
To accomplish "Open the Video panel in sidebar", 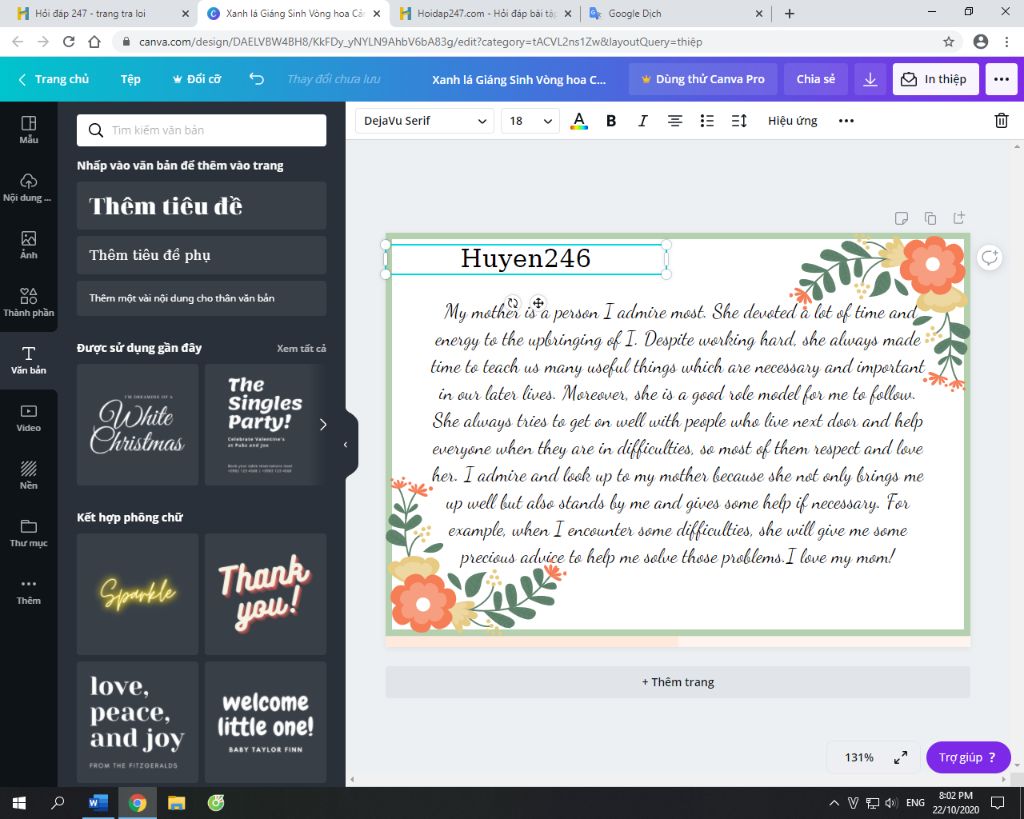I will pos(29,418).
